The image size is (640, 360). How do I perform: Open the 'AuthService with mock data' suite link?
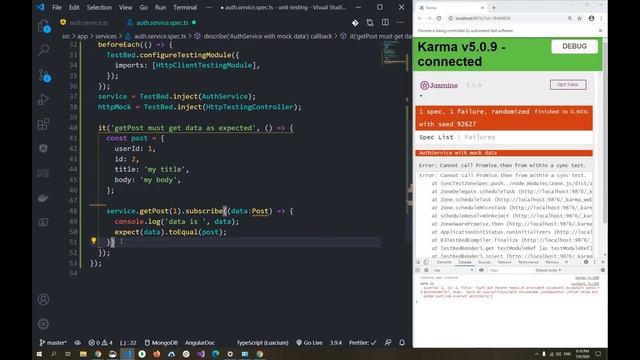458,153
